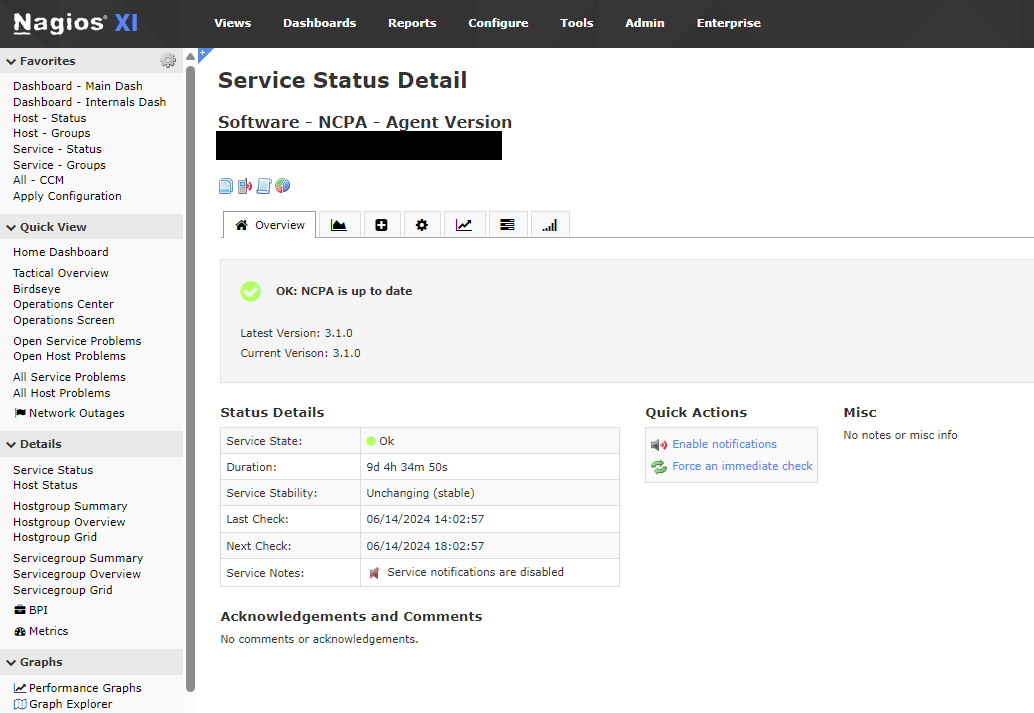1034x713 pixels.
Task: Select the Overview tab
Action: tap(270, 225)
